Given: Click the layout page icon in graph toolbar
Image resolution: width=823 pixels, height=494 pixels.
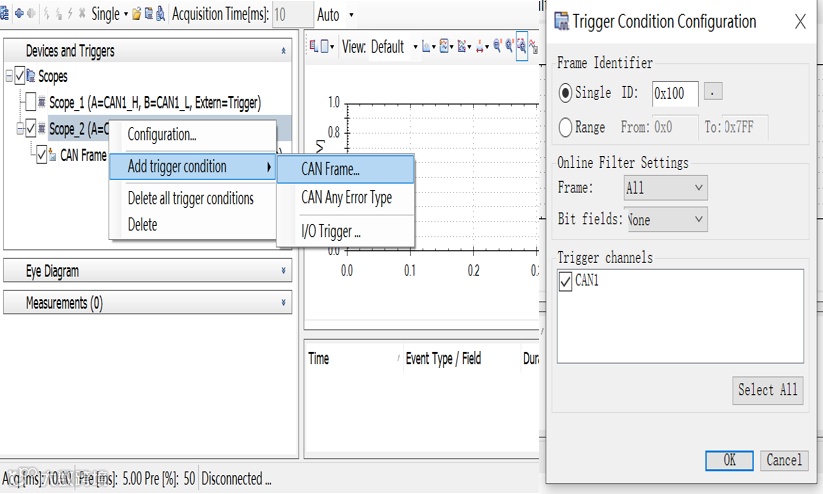Looking at the screenshot, I should click(x=324, y=47).
